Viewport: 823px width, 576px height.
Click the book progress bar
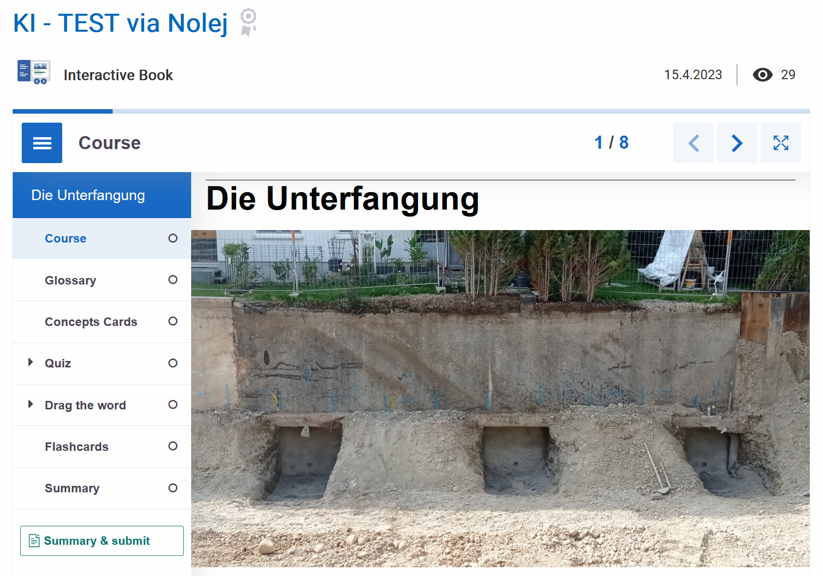point(411,111)
